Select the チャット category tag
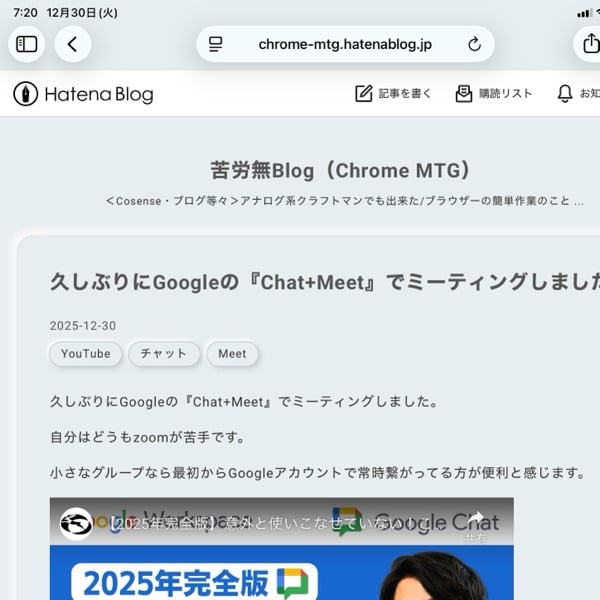600x600 pixels. 164,354
